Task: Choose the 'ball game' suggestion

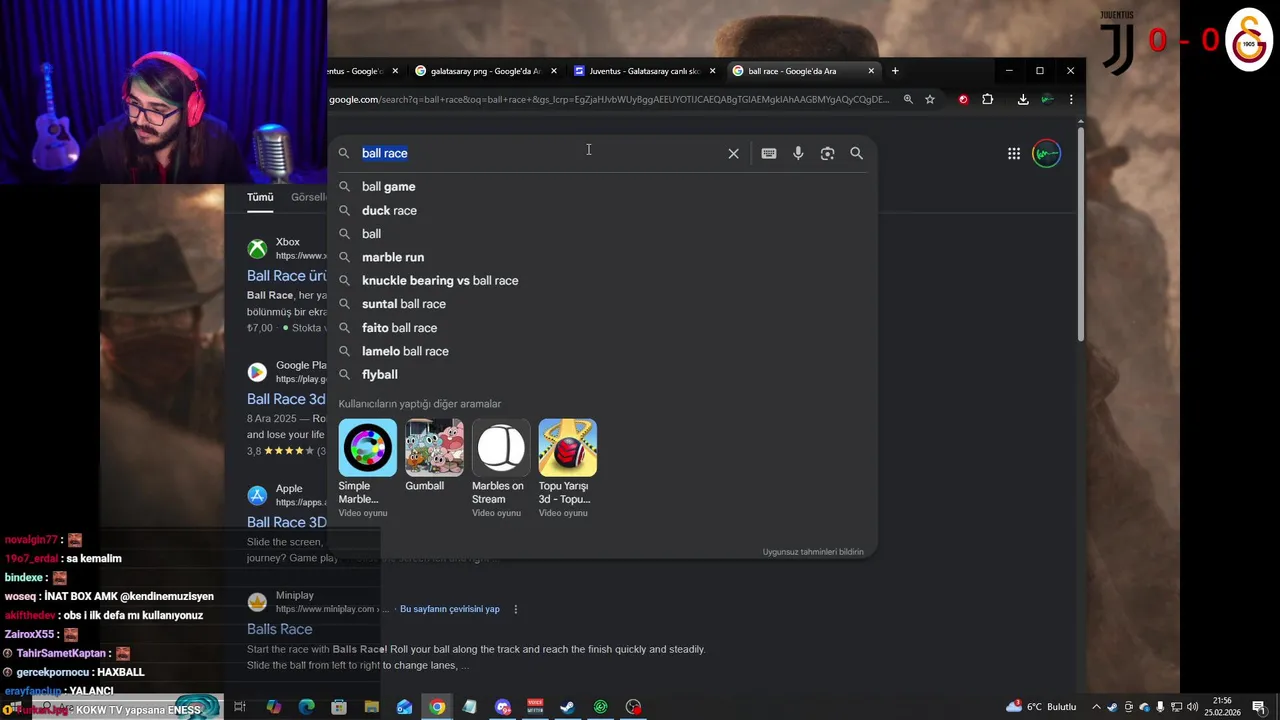Action: (388, 187)
